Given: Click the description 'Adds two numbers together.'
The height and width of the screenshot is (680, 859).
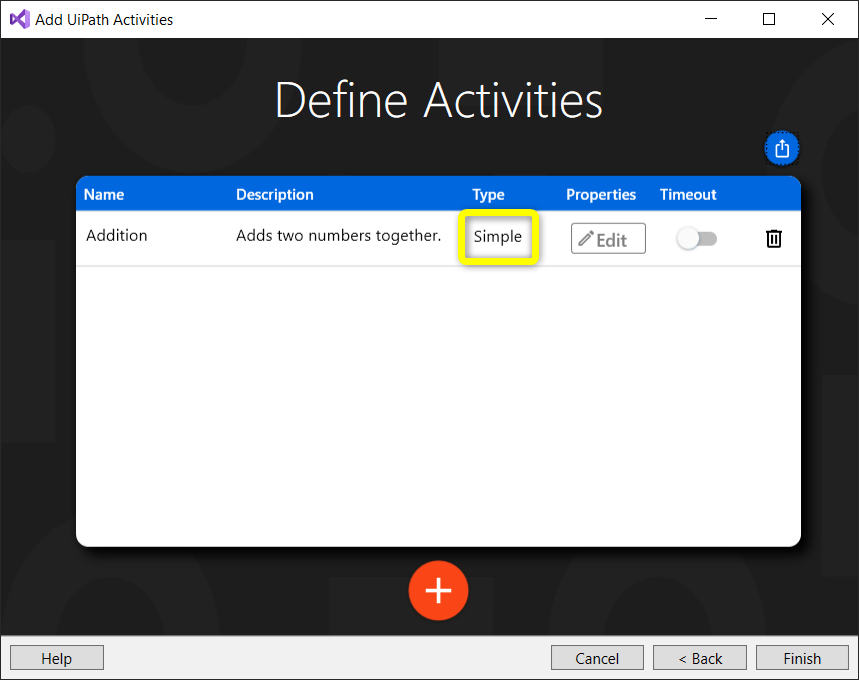Looking at the screenshot, I should coord(337,235).
